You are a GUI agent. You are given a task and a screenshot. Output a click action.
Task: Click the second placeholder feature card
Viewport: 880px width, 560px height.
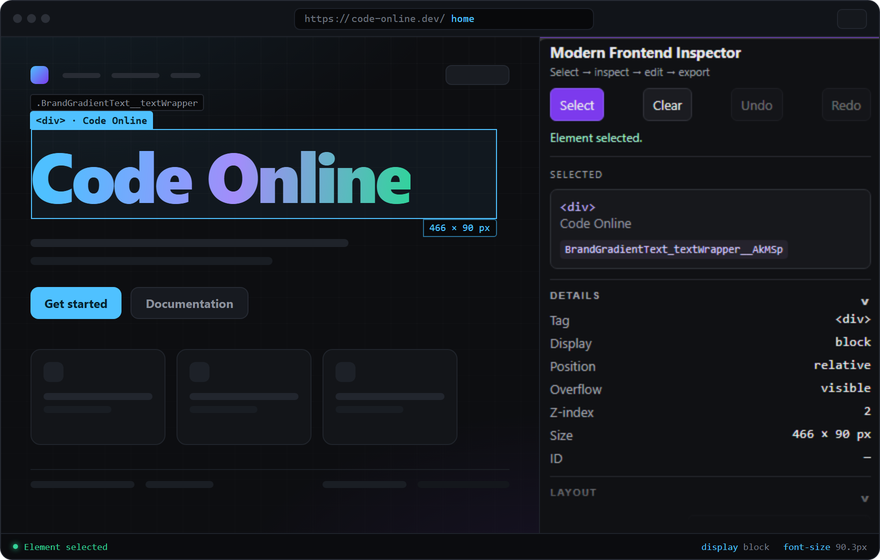tap(244, 397)
